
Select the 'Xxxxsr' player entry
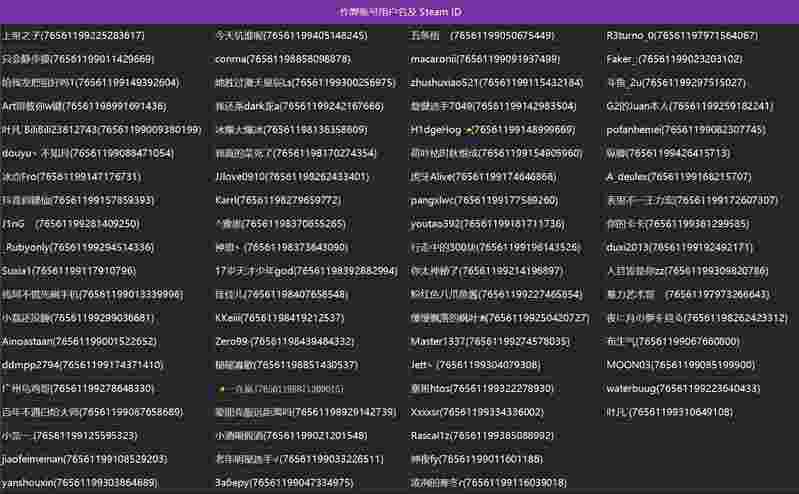pyautogui.click(x=477, y=412)
